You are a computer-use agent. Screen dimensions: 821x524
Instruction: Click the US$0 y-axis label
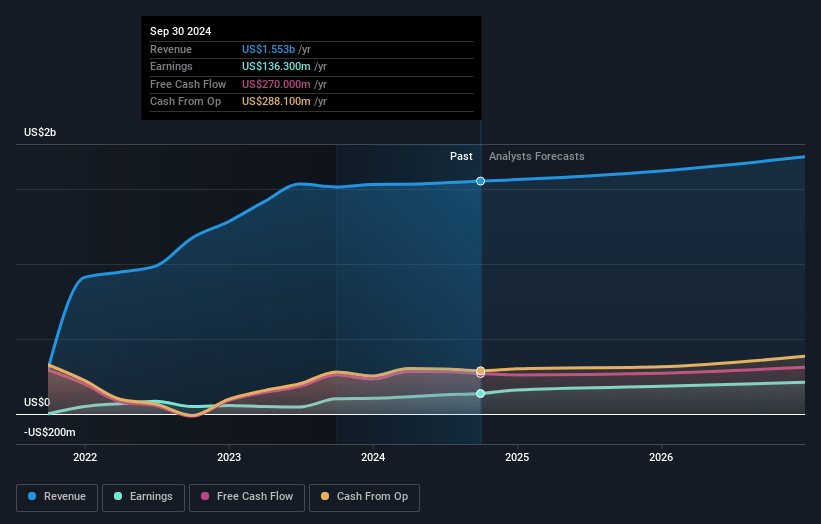(37, 403)
